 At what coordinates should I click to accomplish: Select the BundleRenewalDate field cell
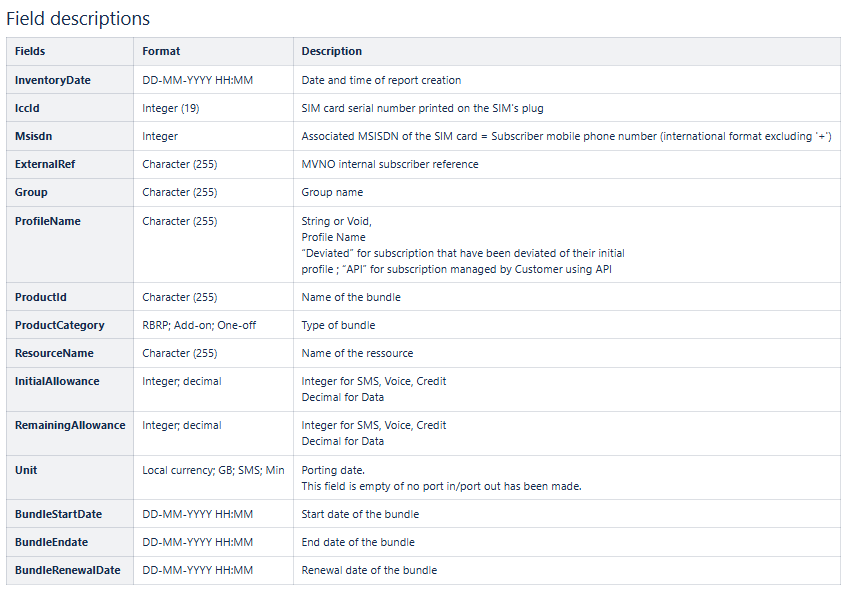point(70,570)
